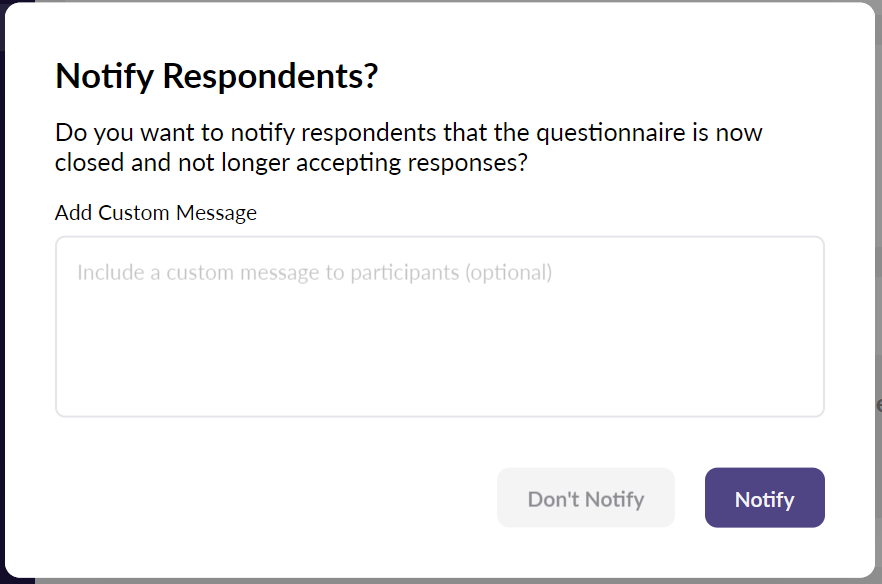Click the "Add Custom Message" label
This screenshot has height=584, width=882.
(x=156, y=213)
